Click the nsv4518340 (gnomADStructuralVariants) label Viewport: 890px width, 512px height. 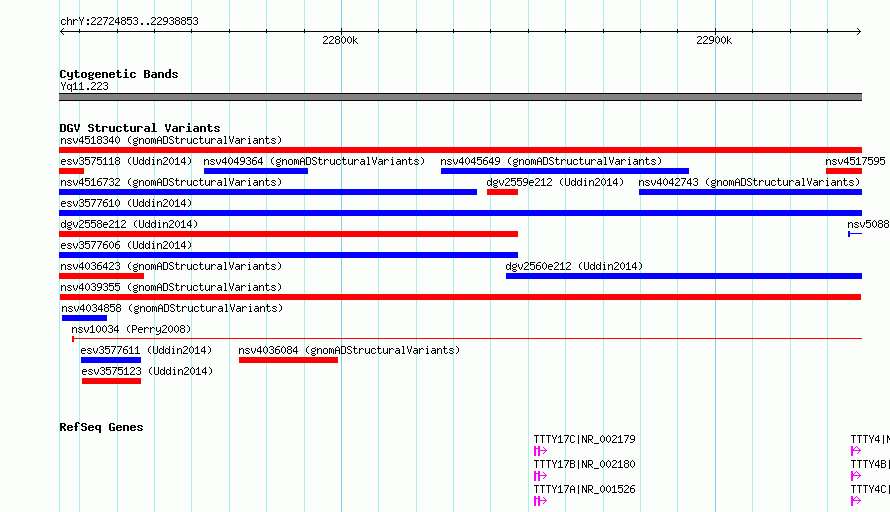[171, 140]
